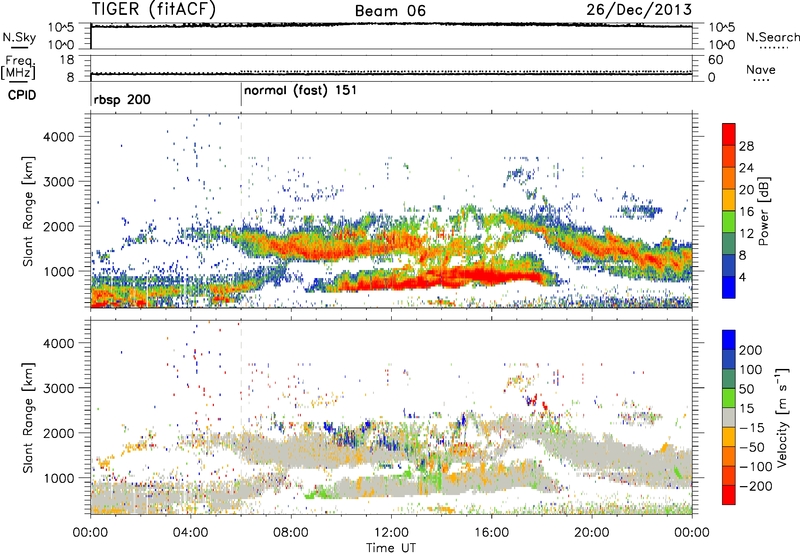Viewport: 800px width, 554px height.
Task: Click the 1000 tick on the power panel axis
Action: click(58, 271)
